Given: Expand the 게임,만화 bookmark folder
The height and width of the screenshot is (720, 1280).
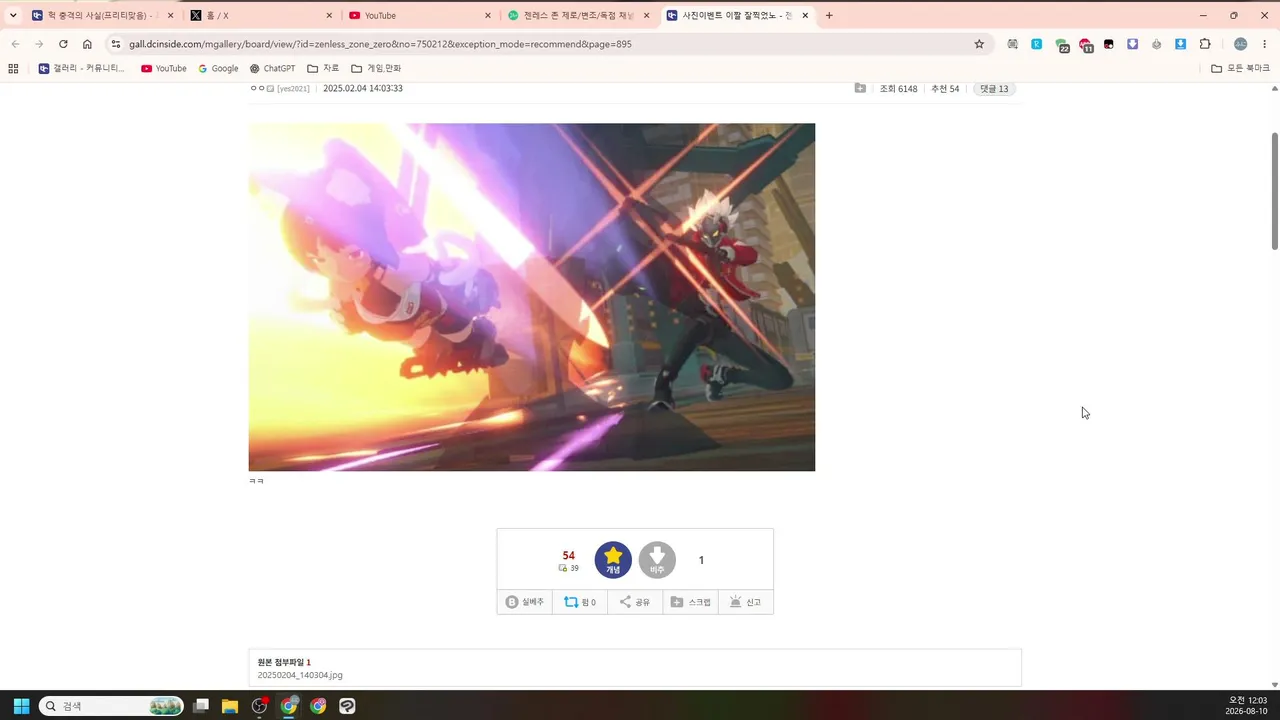Looking at the screenshot, I should point(376,69).
